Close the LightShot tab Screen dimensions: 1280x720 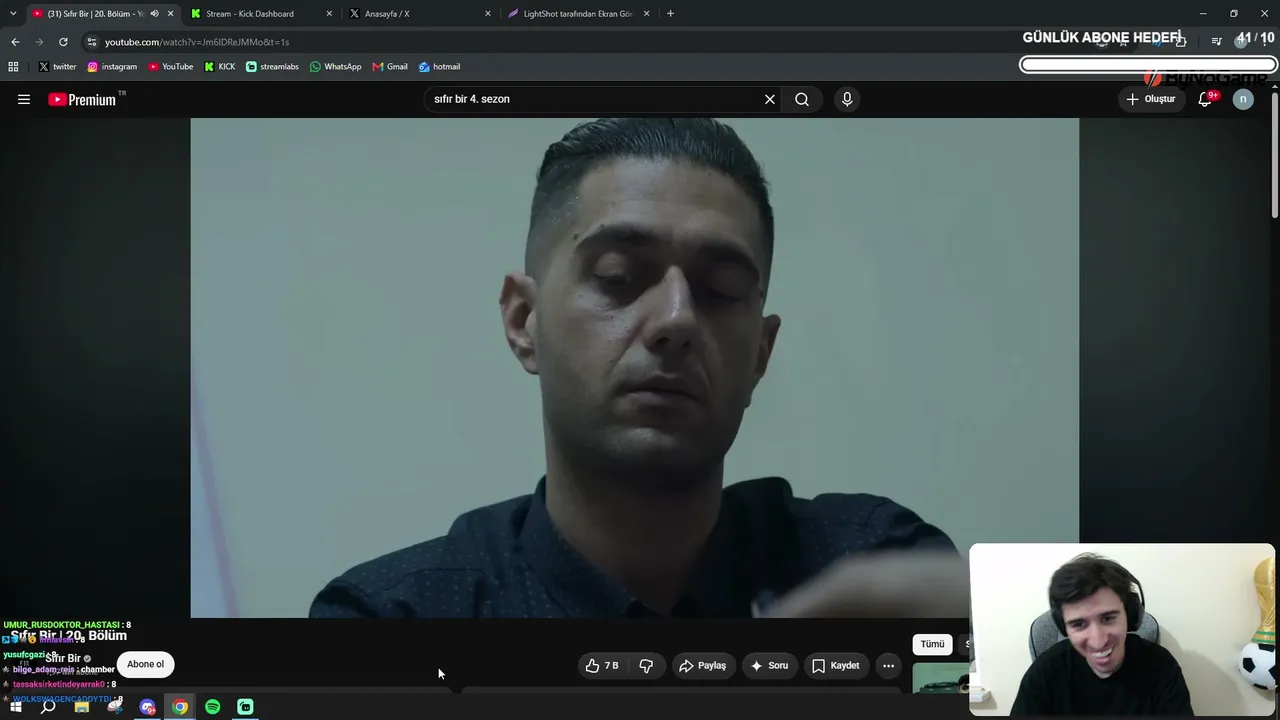point(646,14)
